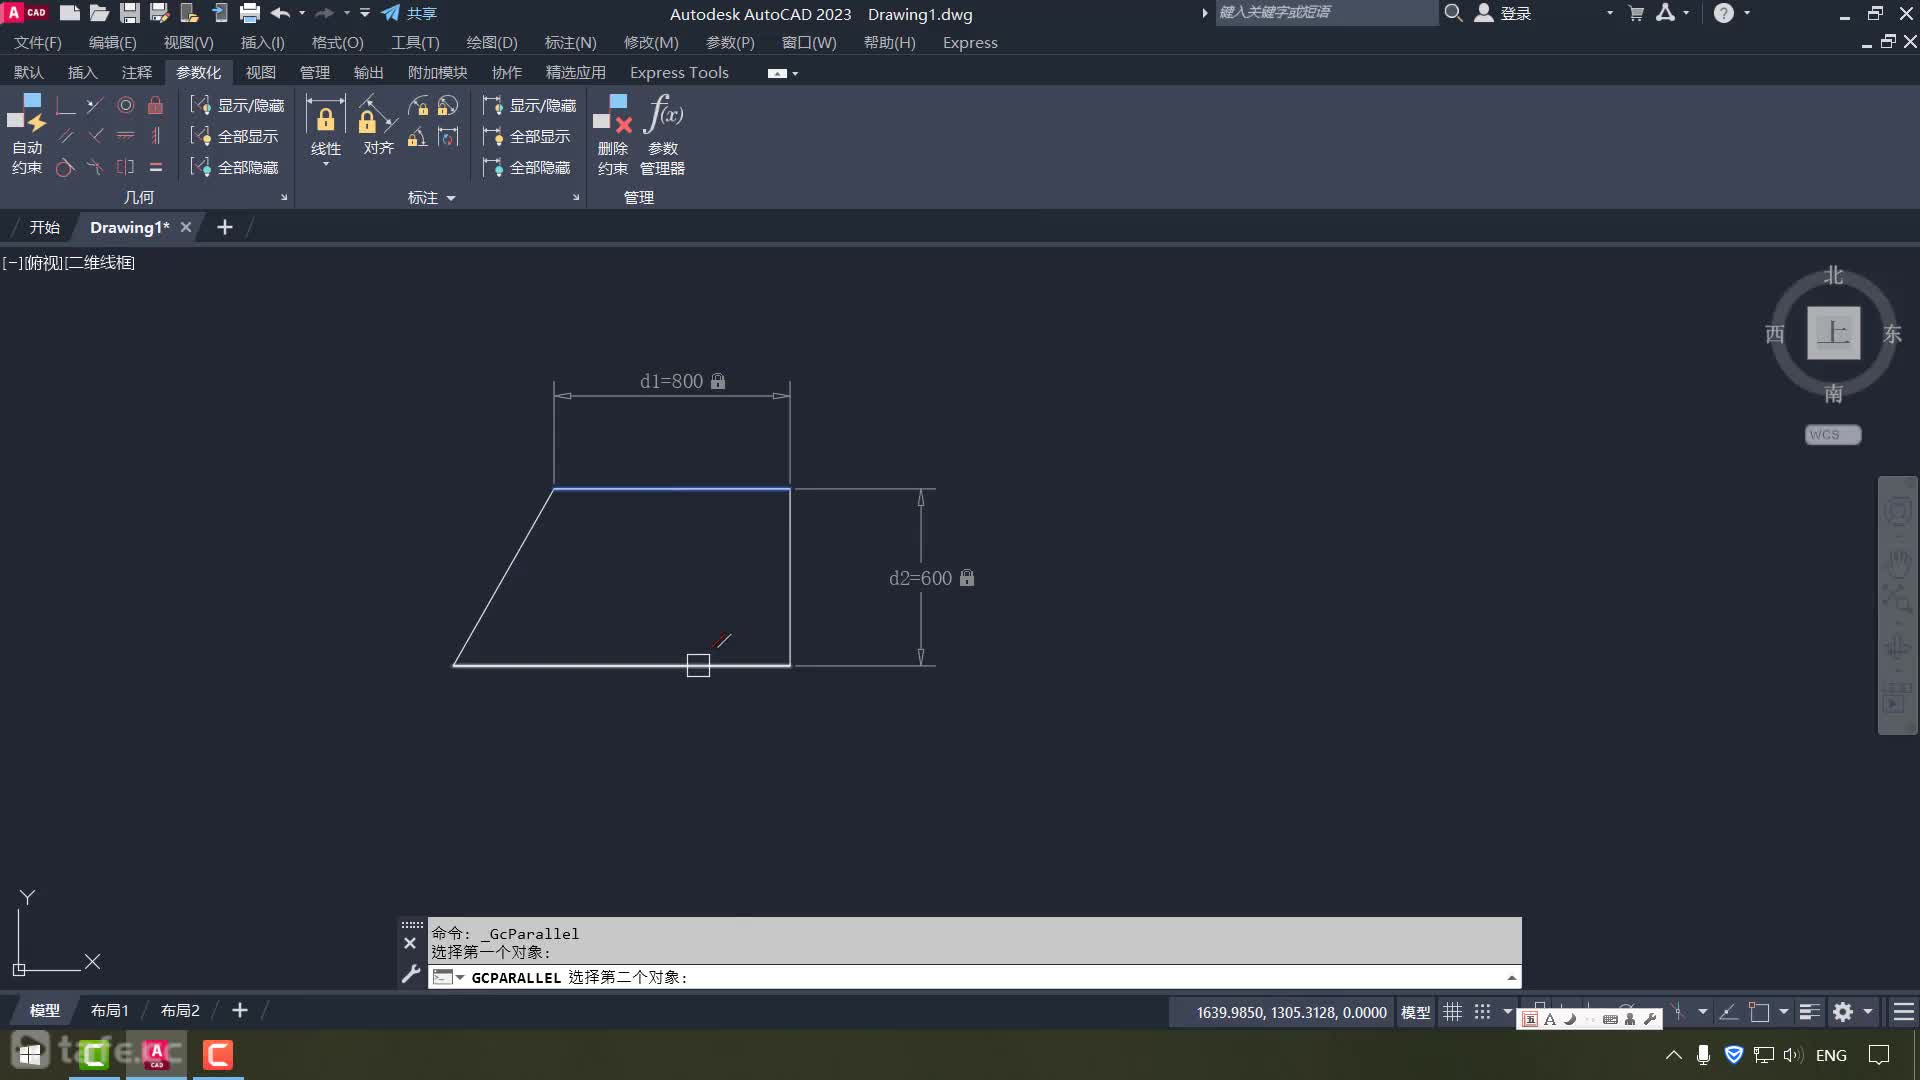Open the 几何 panel dialog launcher arrow

tap(284, 198)
